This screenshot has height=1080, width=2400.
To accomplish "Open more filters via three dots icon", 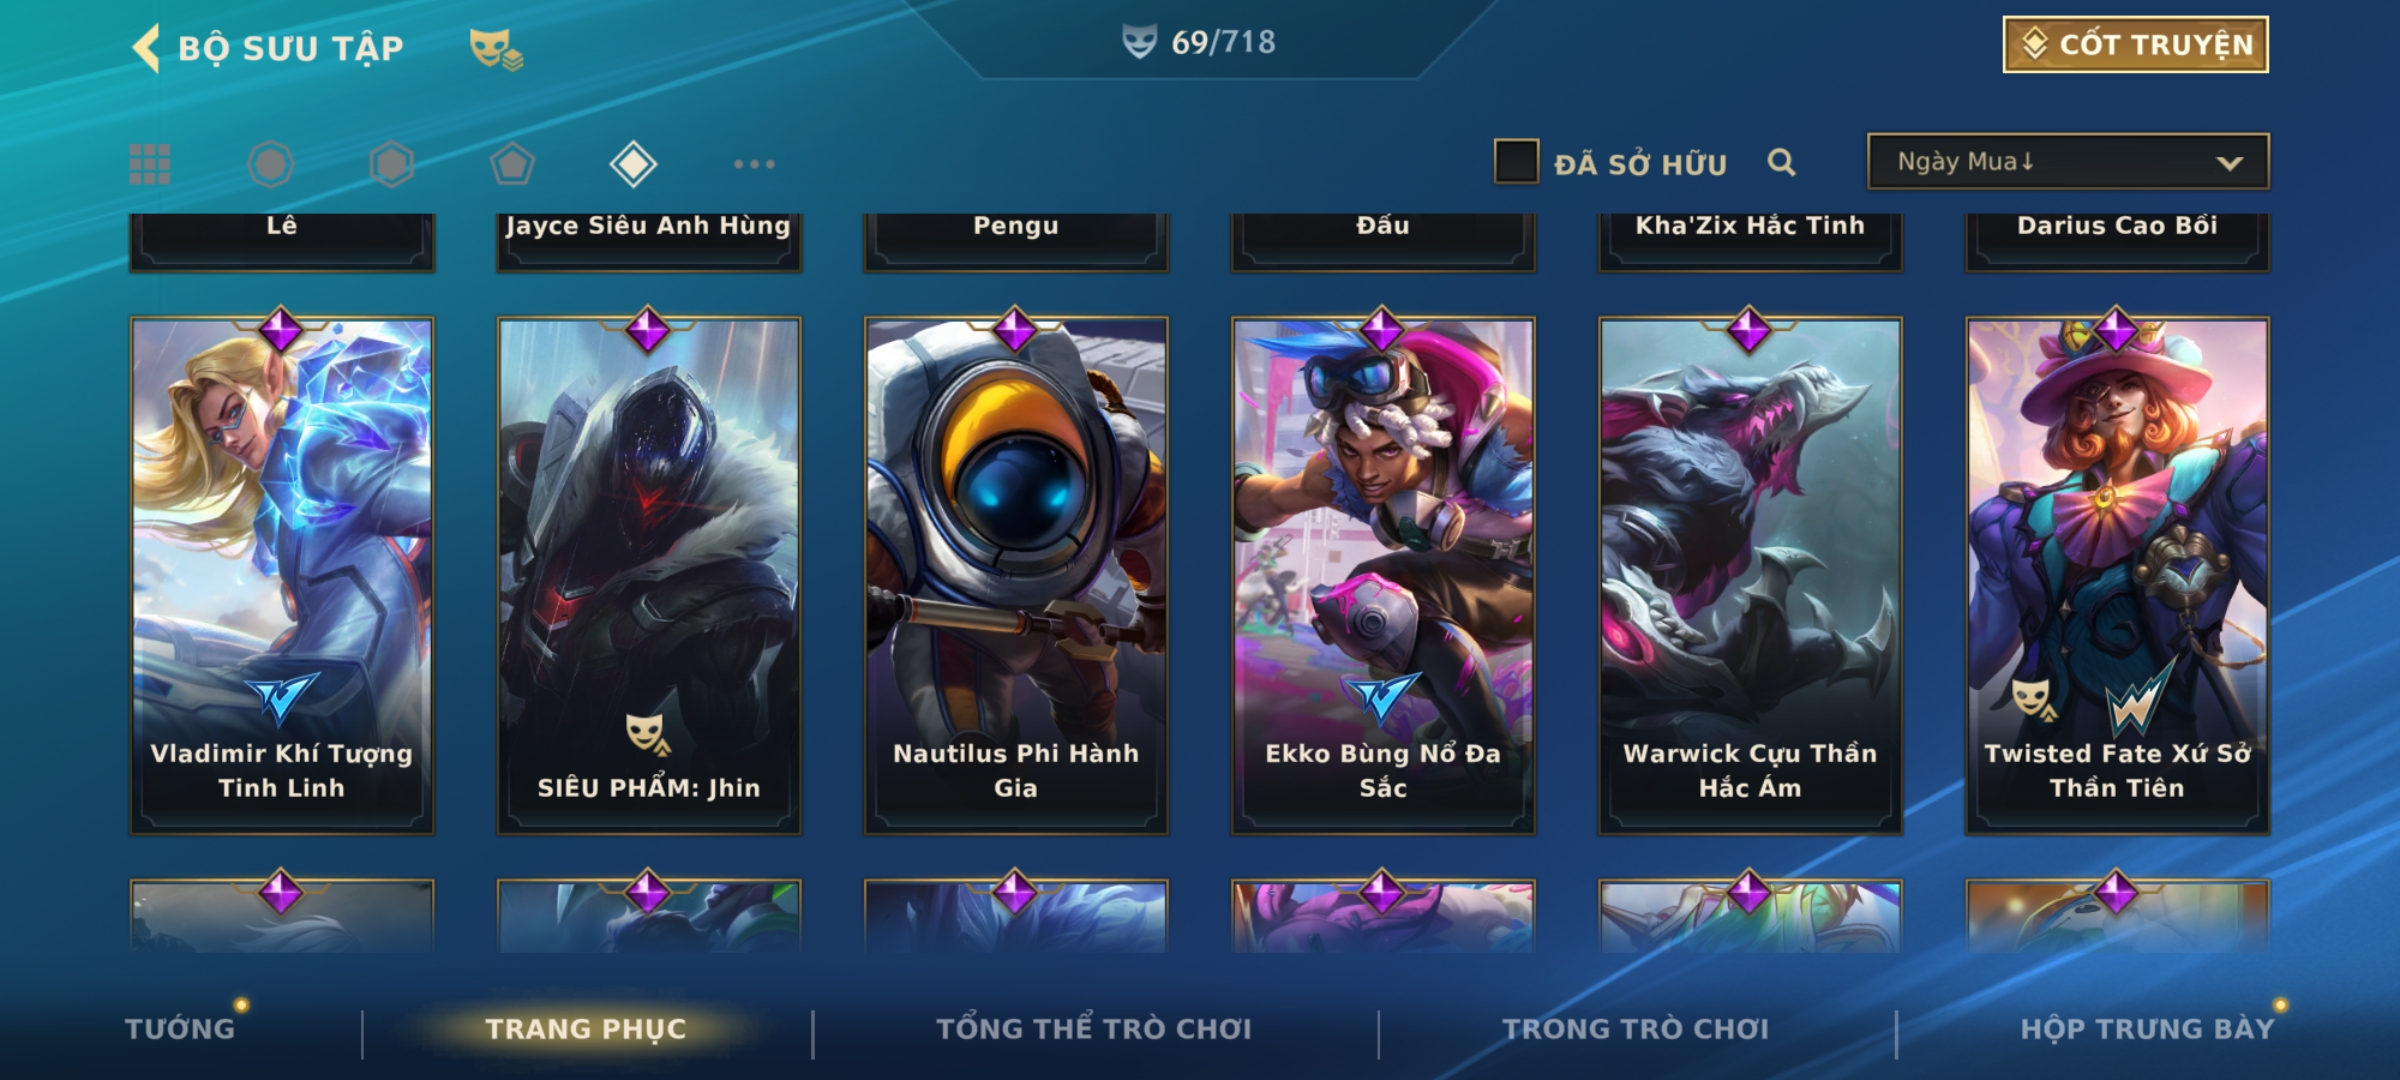I will 754,164.
